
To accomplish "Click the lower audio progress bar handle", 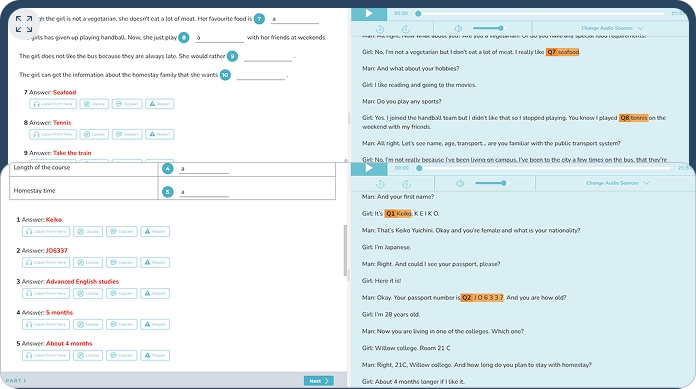I will pos(419,168).
